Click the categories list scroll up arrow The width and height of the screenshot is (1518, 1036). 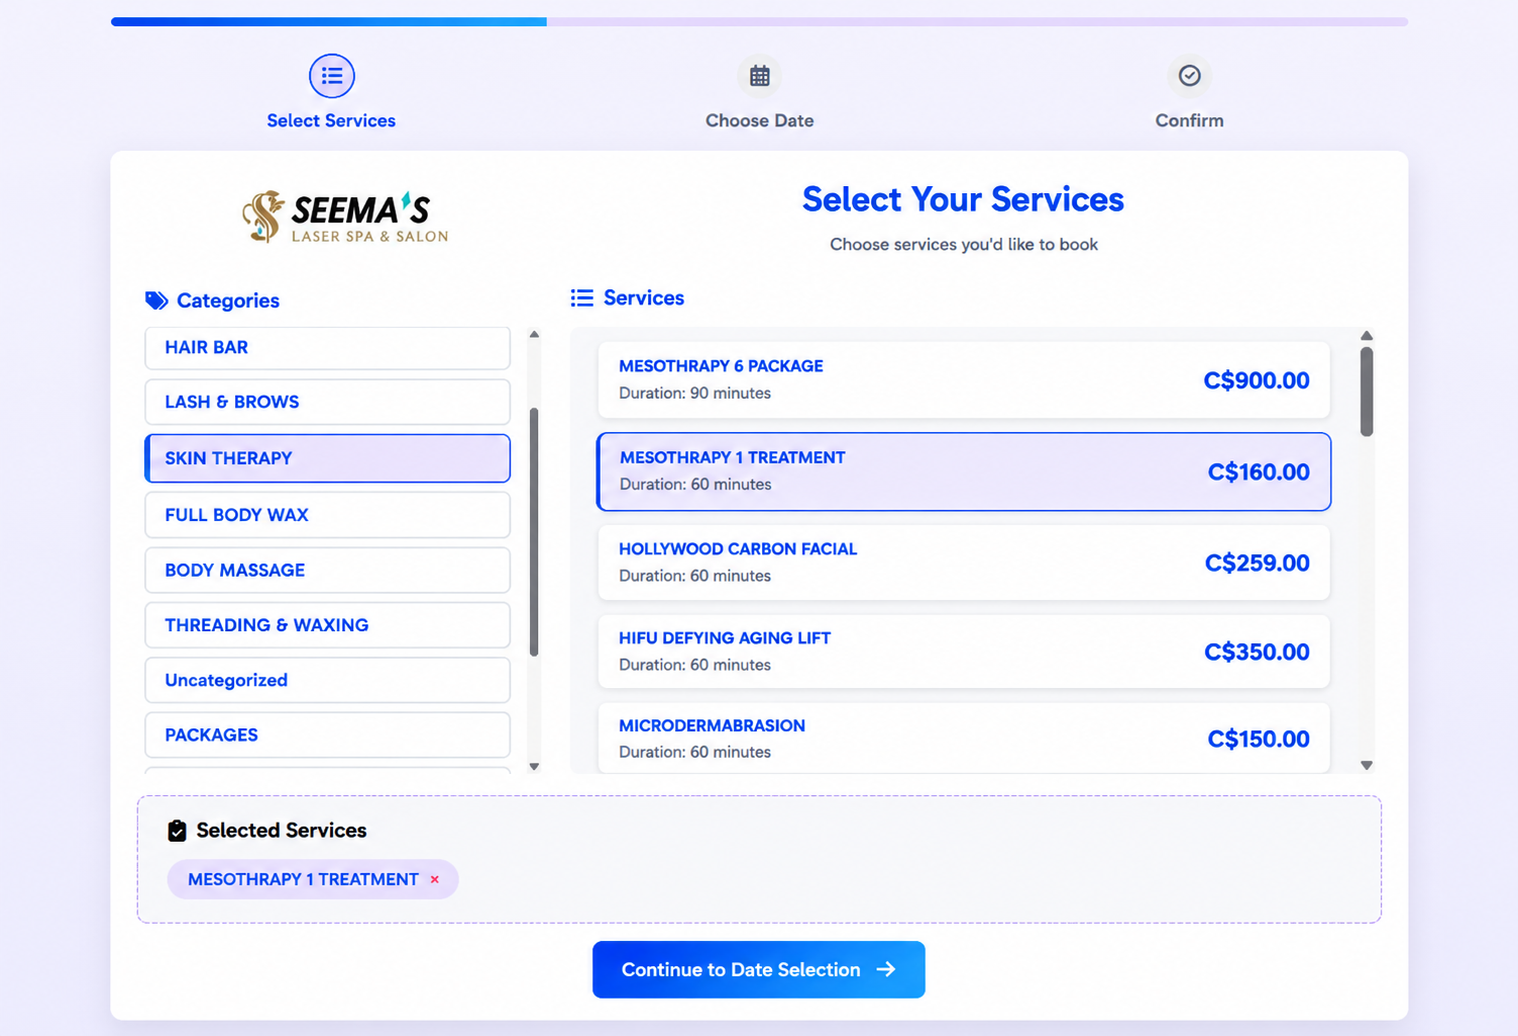[534, 335]
